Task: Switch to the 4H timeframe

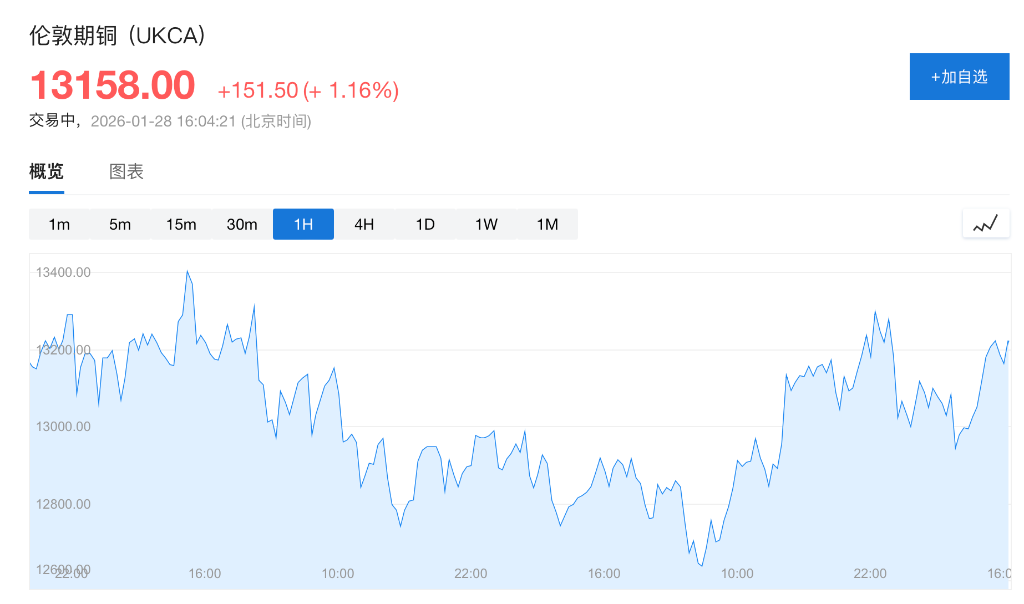Action: click(364, 224)
